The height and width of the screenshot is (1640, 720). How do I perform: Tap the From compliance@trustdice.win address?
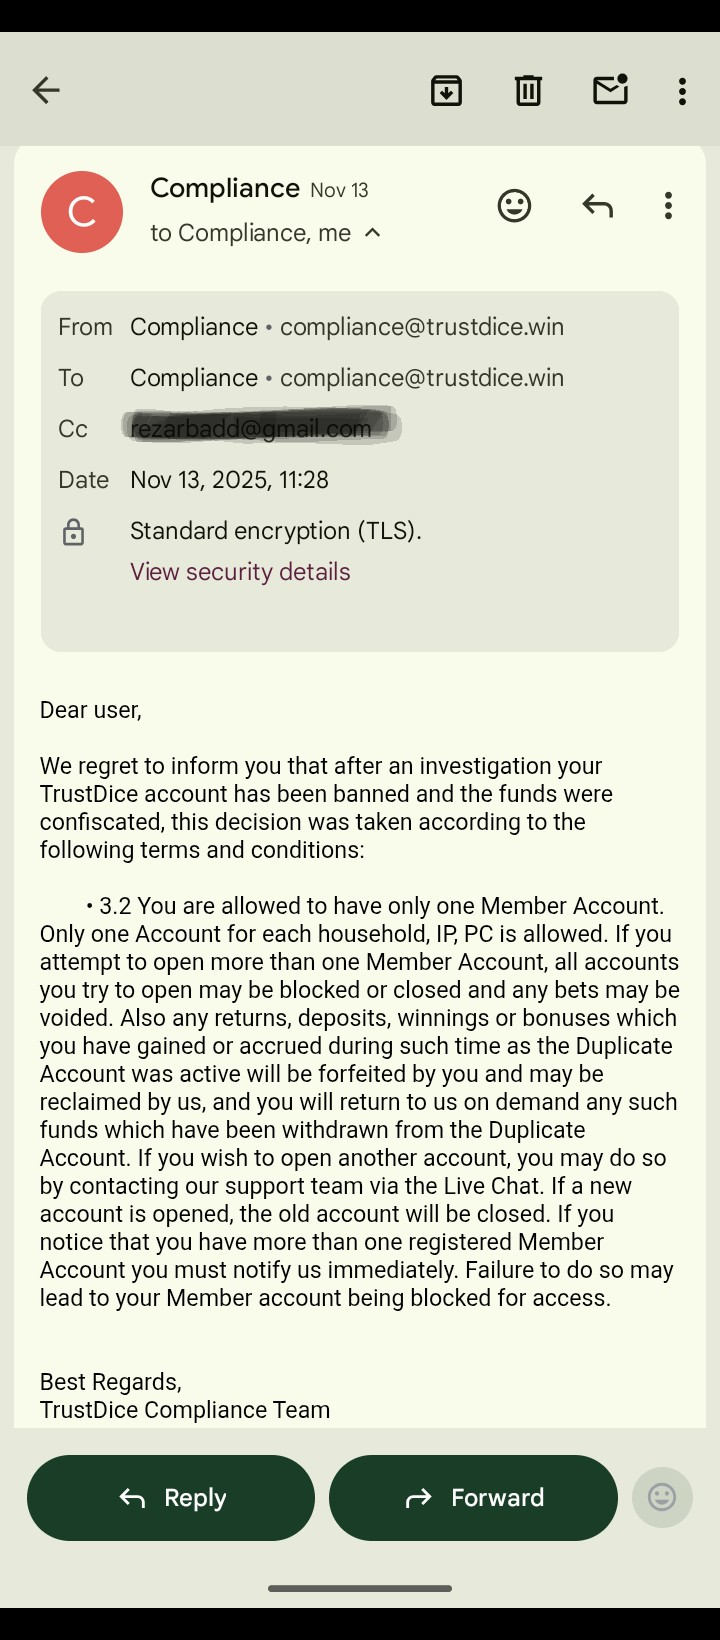point(421,327)
